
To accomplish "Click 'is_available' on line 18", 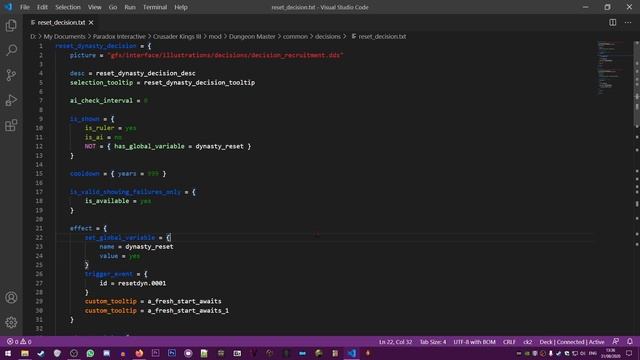I will [x=107, y=201].
